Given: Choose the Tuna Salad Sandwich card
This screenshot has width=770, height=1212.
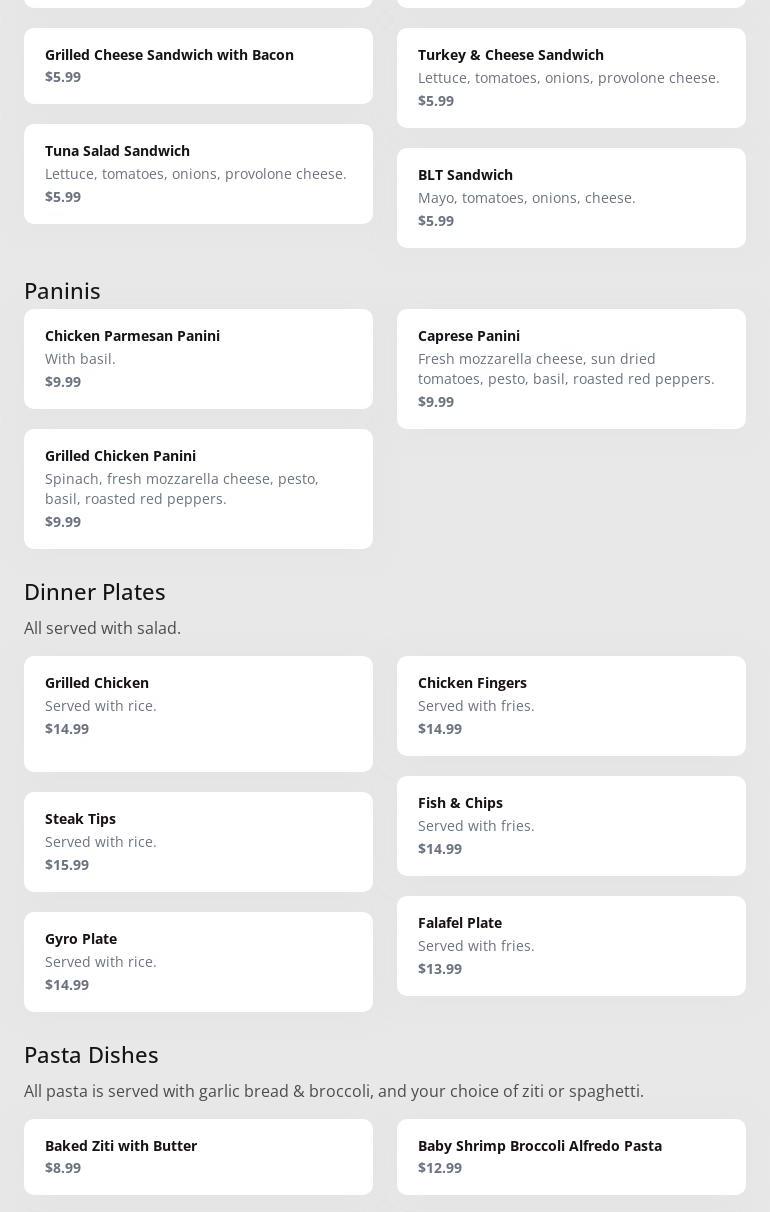Looking at the screenshot, I should 198,174.
